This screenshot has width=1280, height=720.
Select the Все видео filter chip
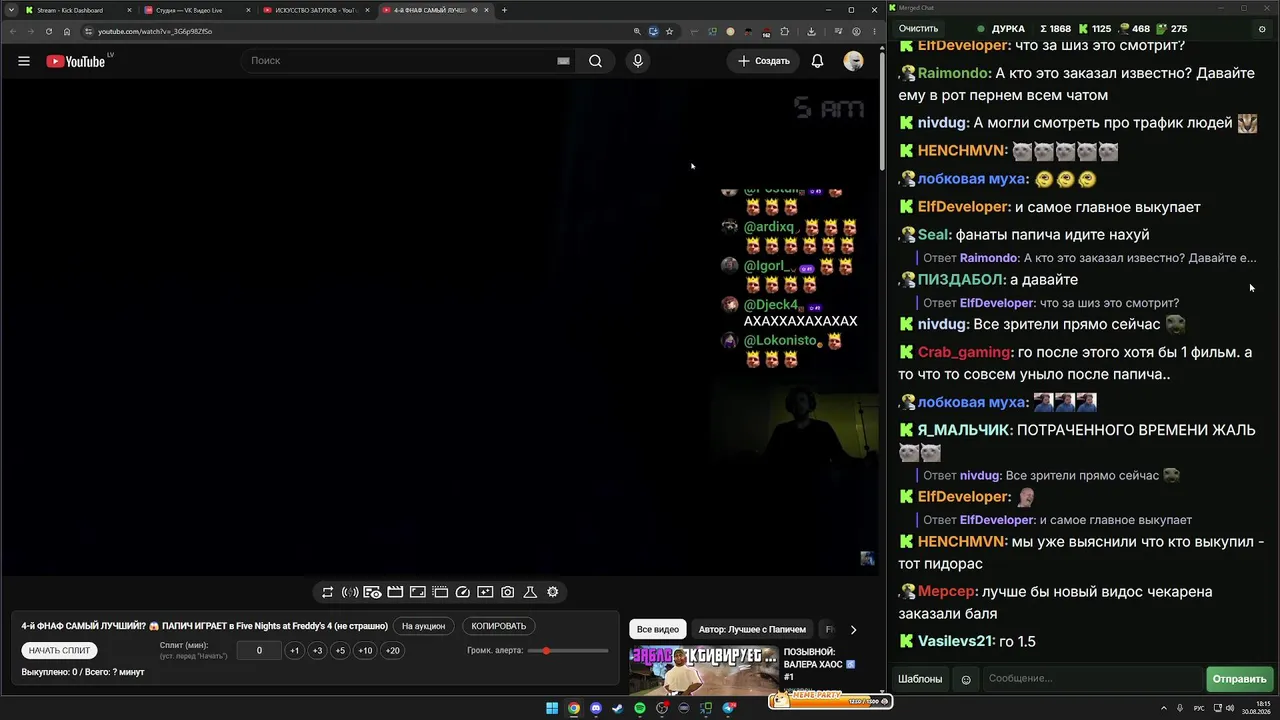pos(658,629)
